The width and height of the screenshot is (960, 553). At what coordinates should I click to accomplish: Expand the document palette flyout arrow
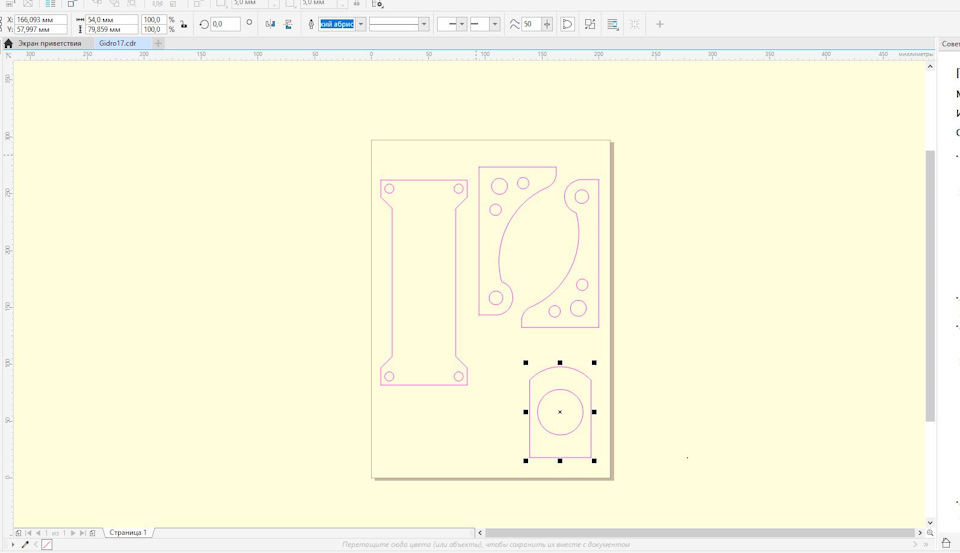click(13, 544)
